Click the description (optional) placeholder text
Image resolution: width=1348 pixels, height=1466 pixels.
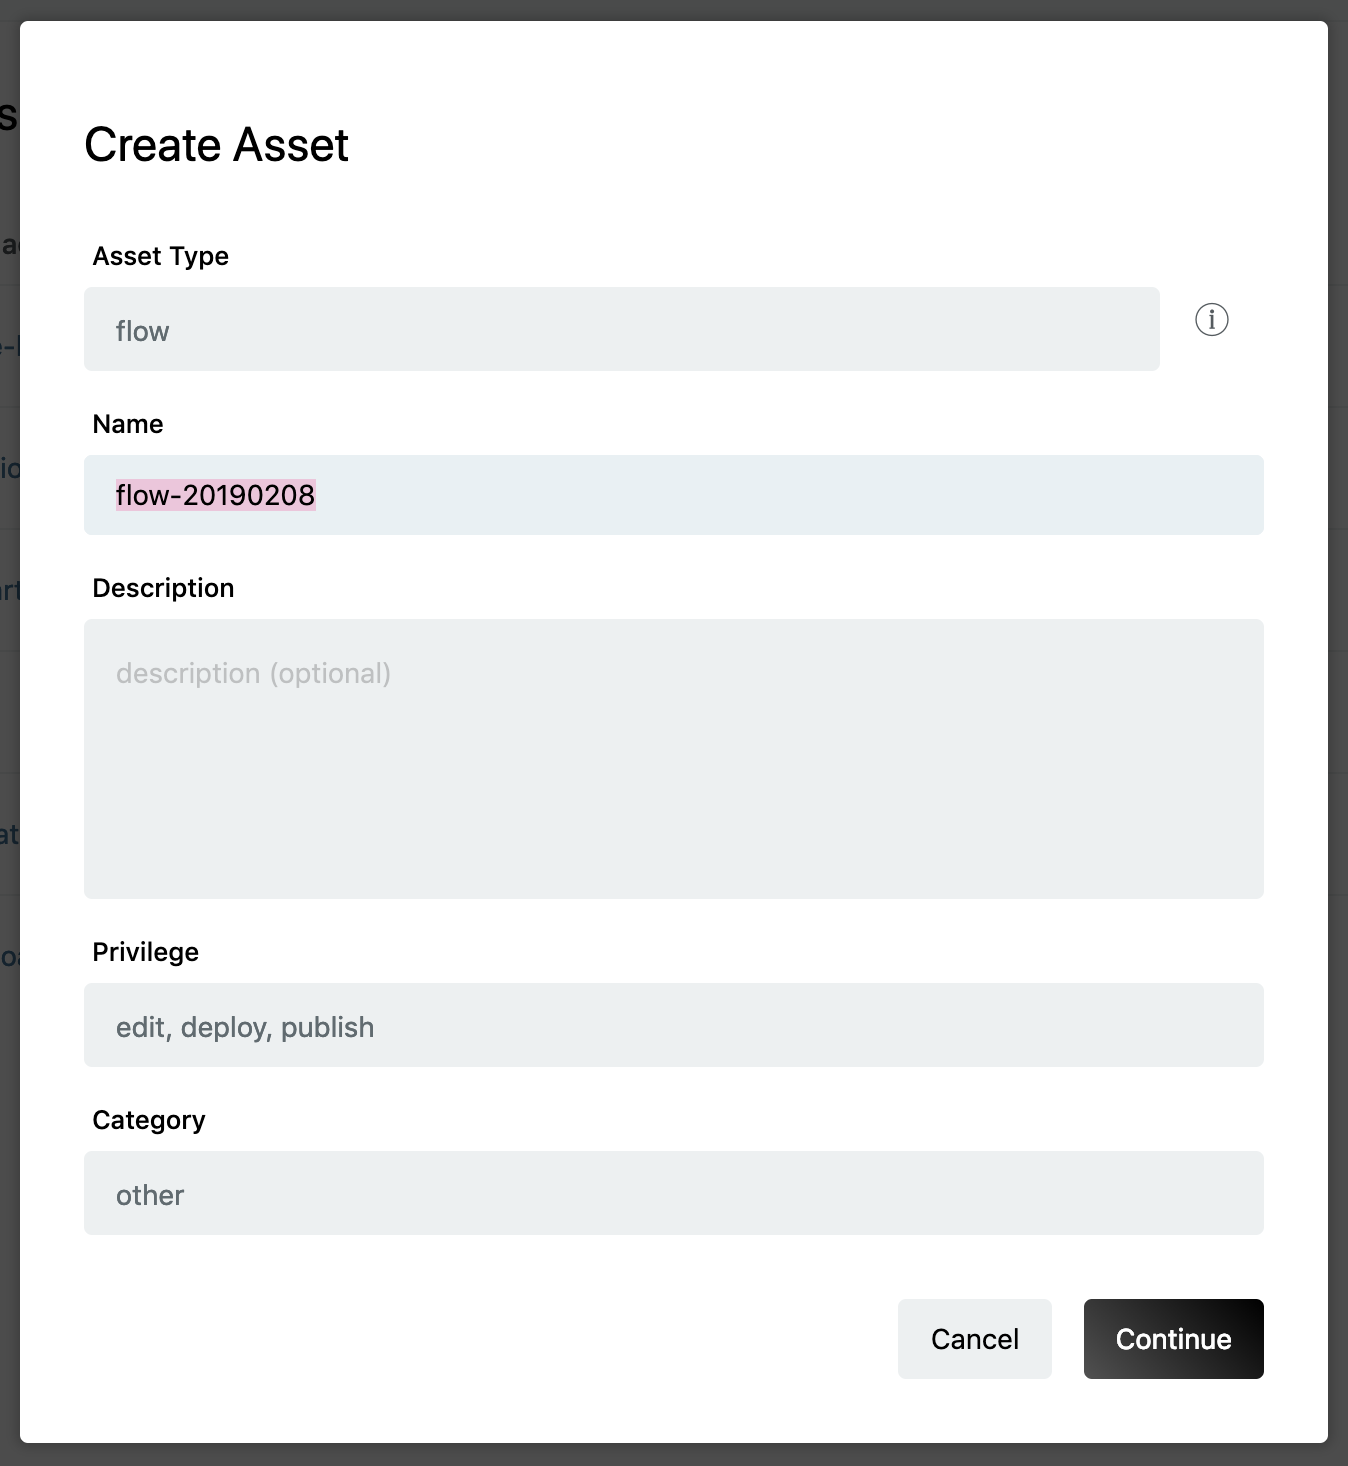253,673
